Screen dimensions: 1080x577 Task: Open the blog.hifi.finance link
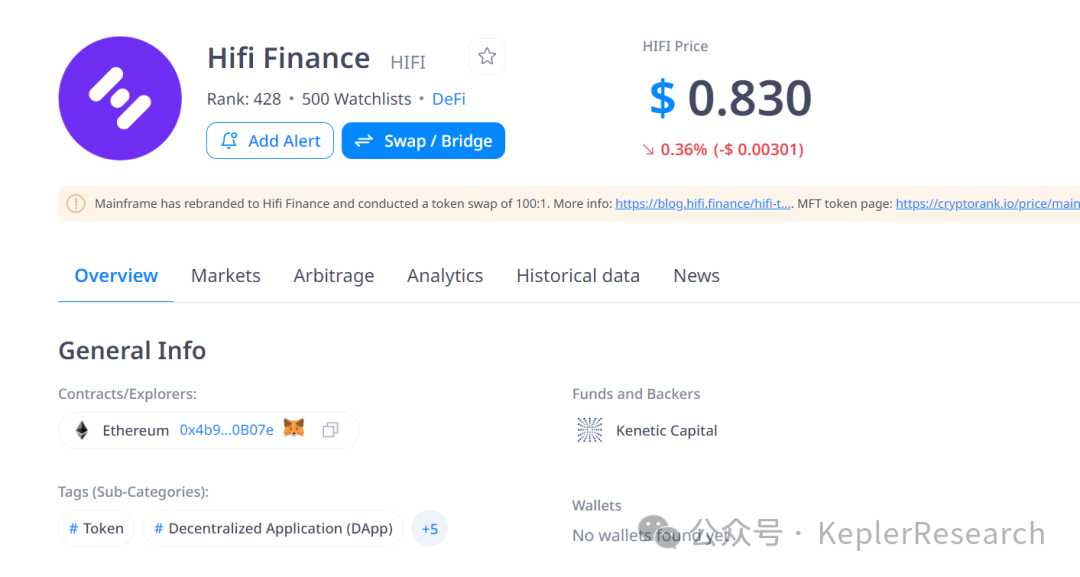pos(703,203)
